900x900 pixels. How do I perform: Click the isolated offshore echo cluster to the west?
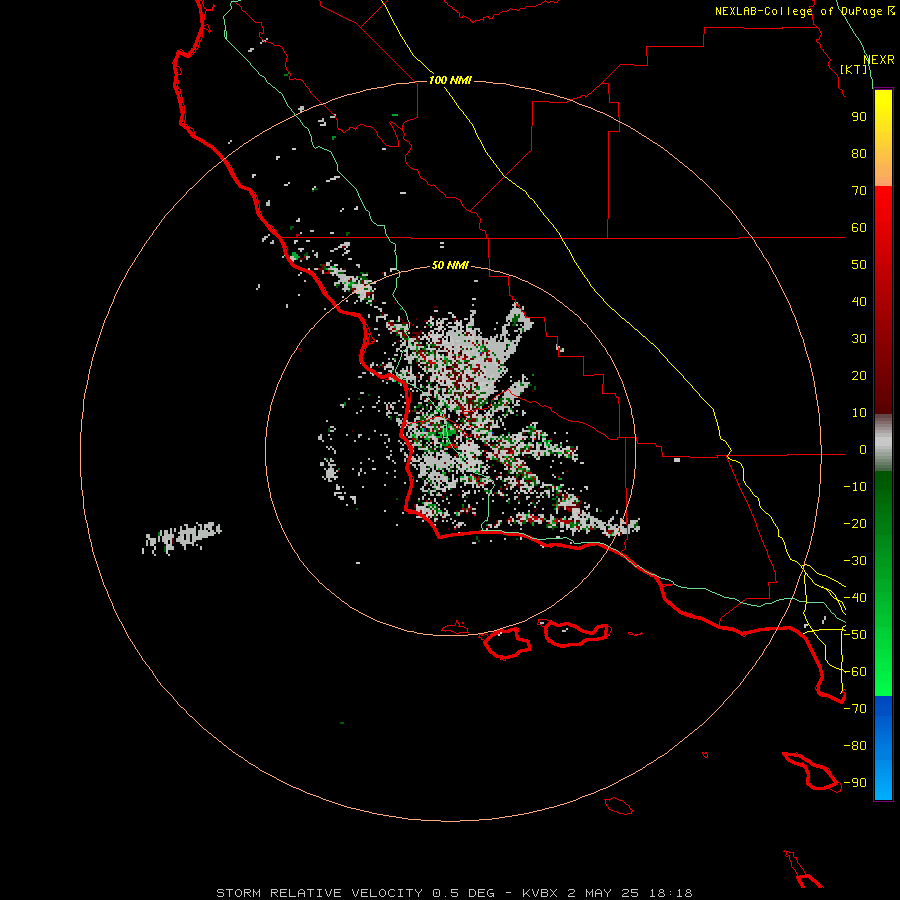click(181, 537)
